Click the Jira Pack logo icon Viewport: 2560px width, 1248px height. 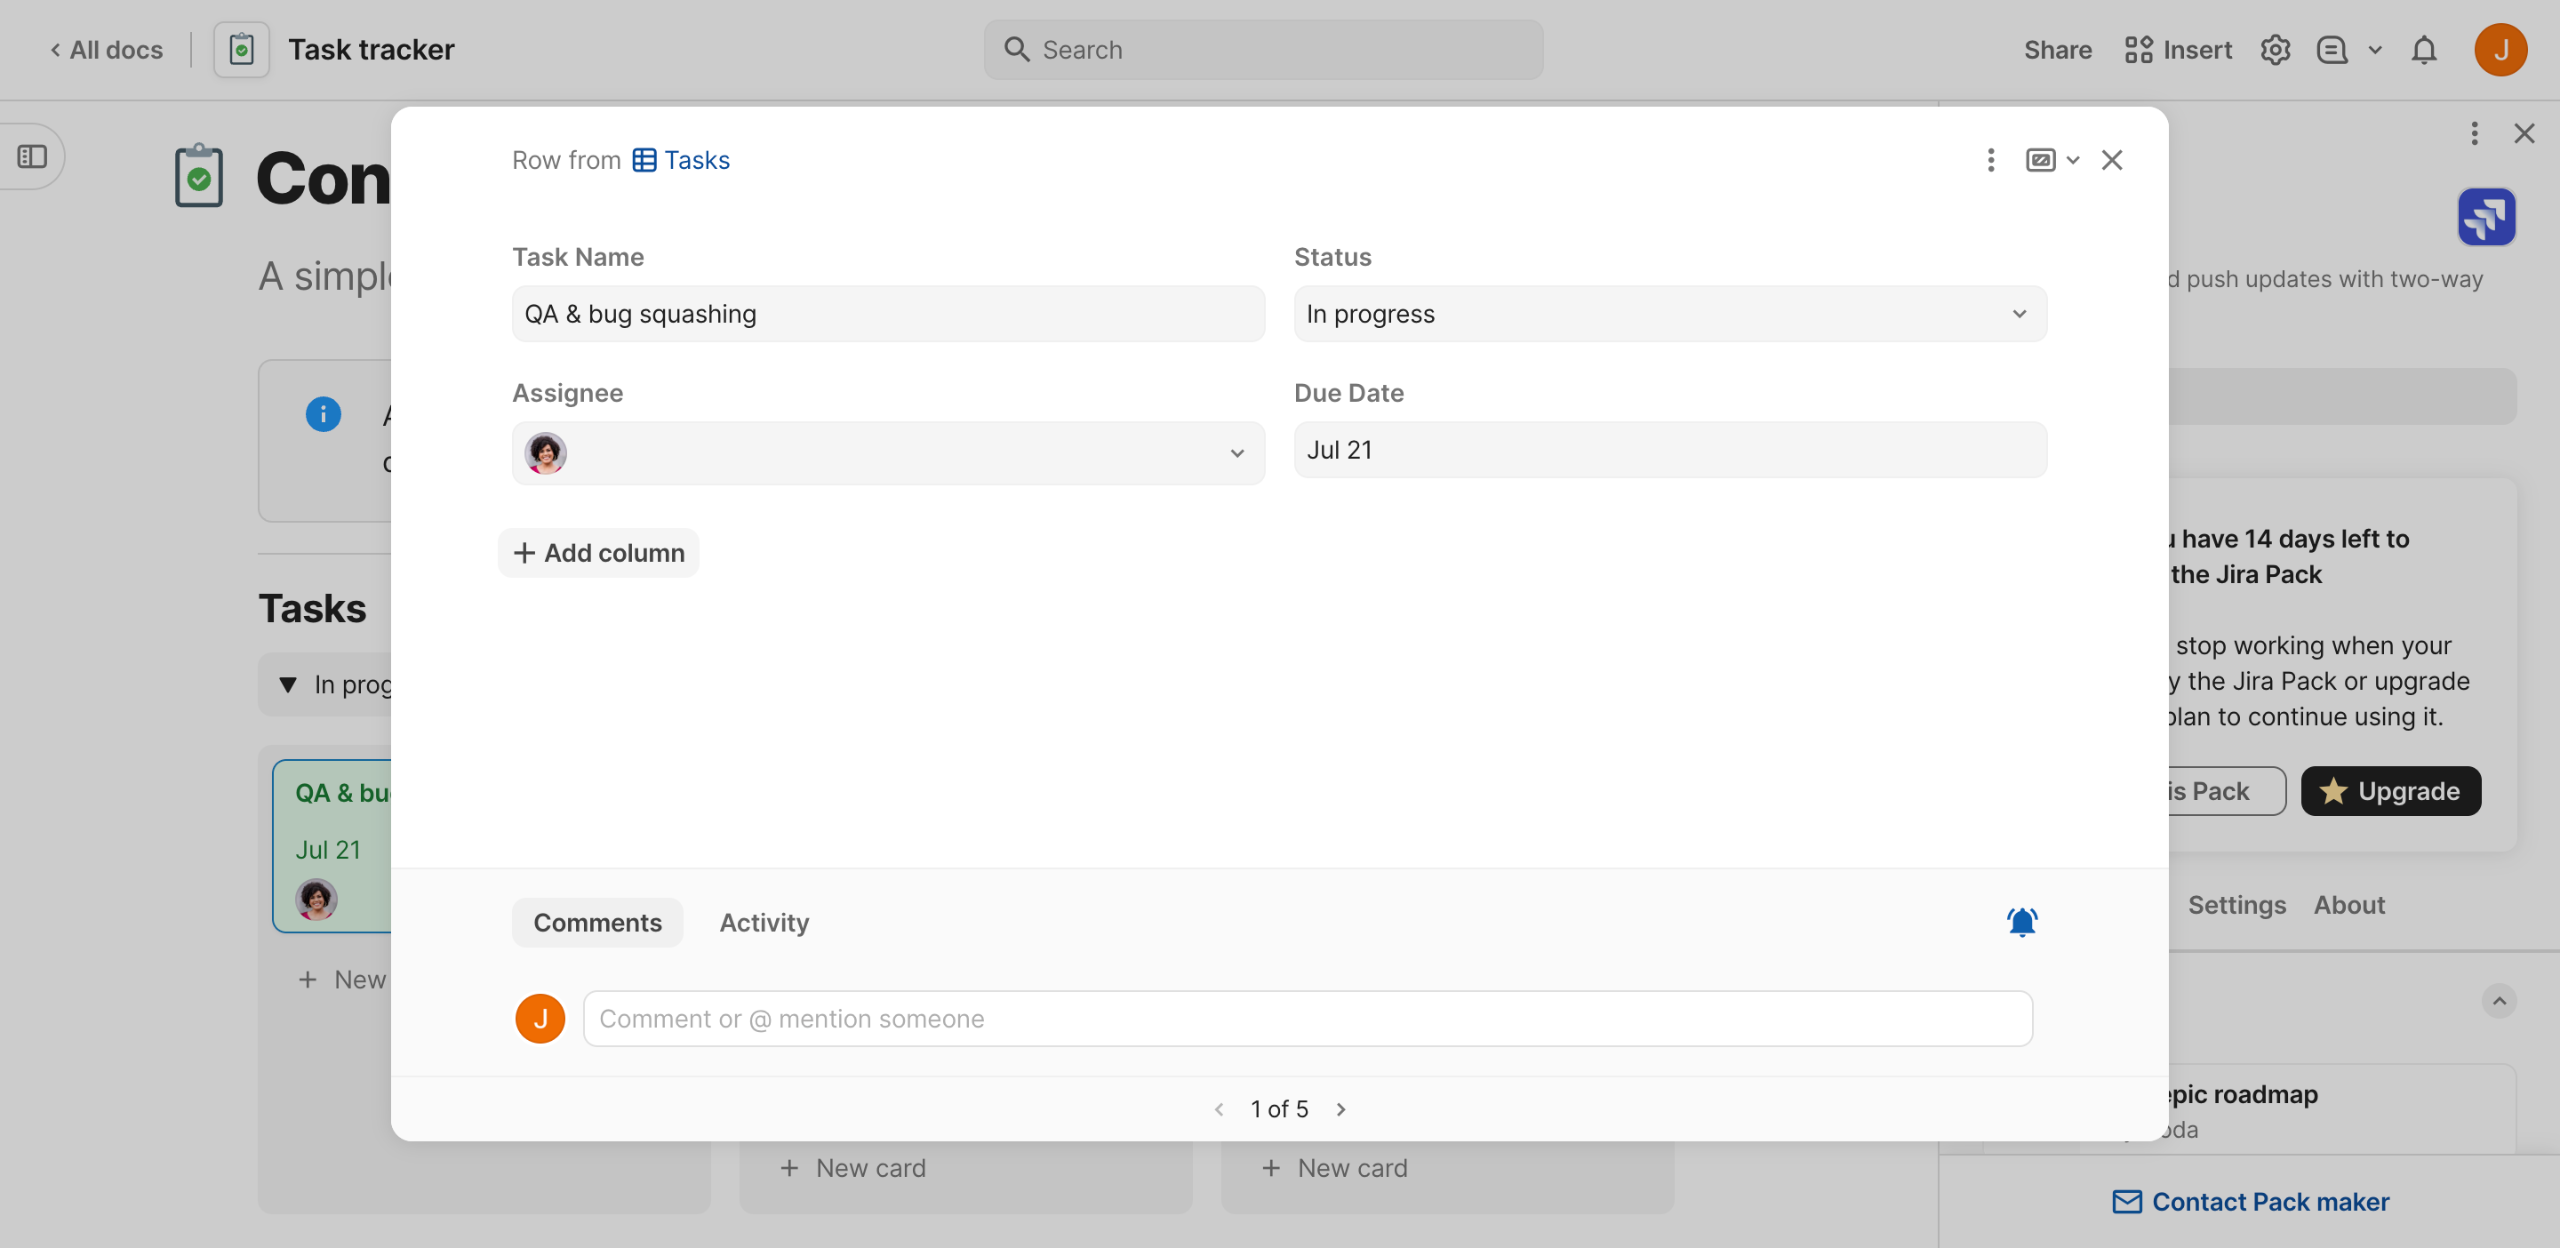click(2486, 217)
